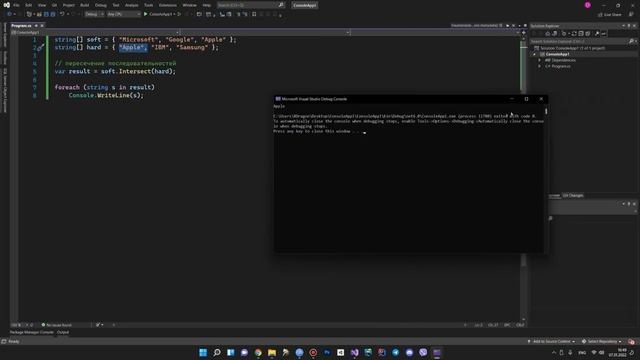Screen dimensions: 640x360
Task: Open the Project menu
Action: [x=69, y=5]
